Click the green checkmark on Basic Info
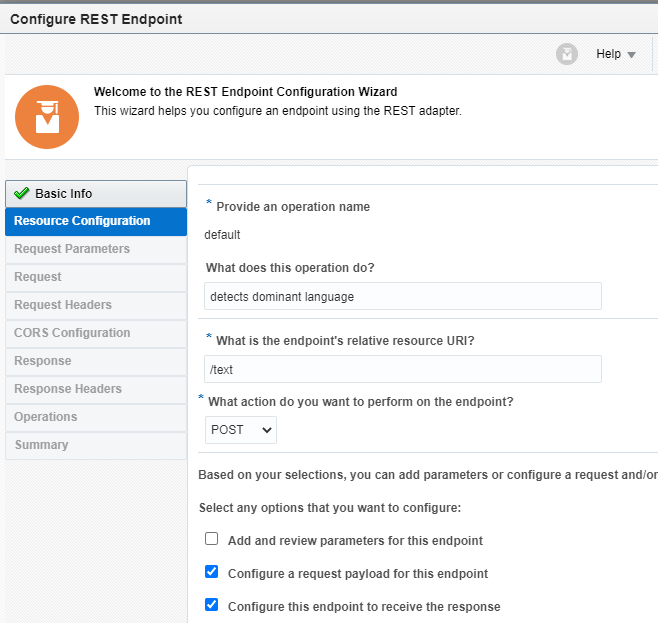 pyautogui.click(x=22, y=194)
